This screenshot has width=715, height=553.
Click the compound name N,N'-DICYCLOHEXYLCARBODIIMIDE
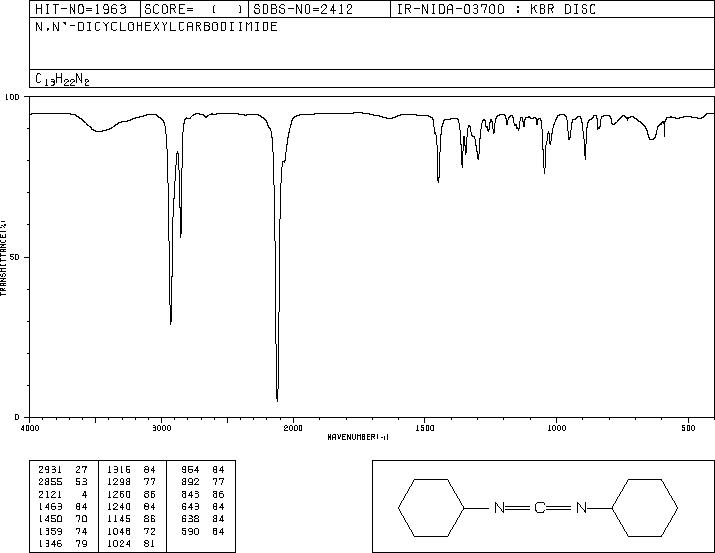coord(156,27)
